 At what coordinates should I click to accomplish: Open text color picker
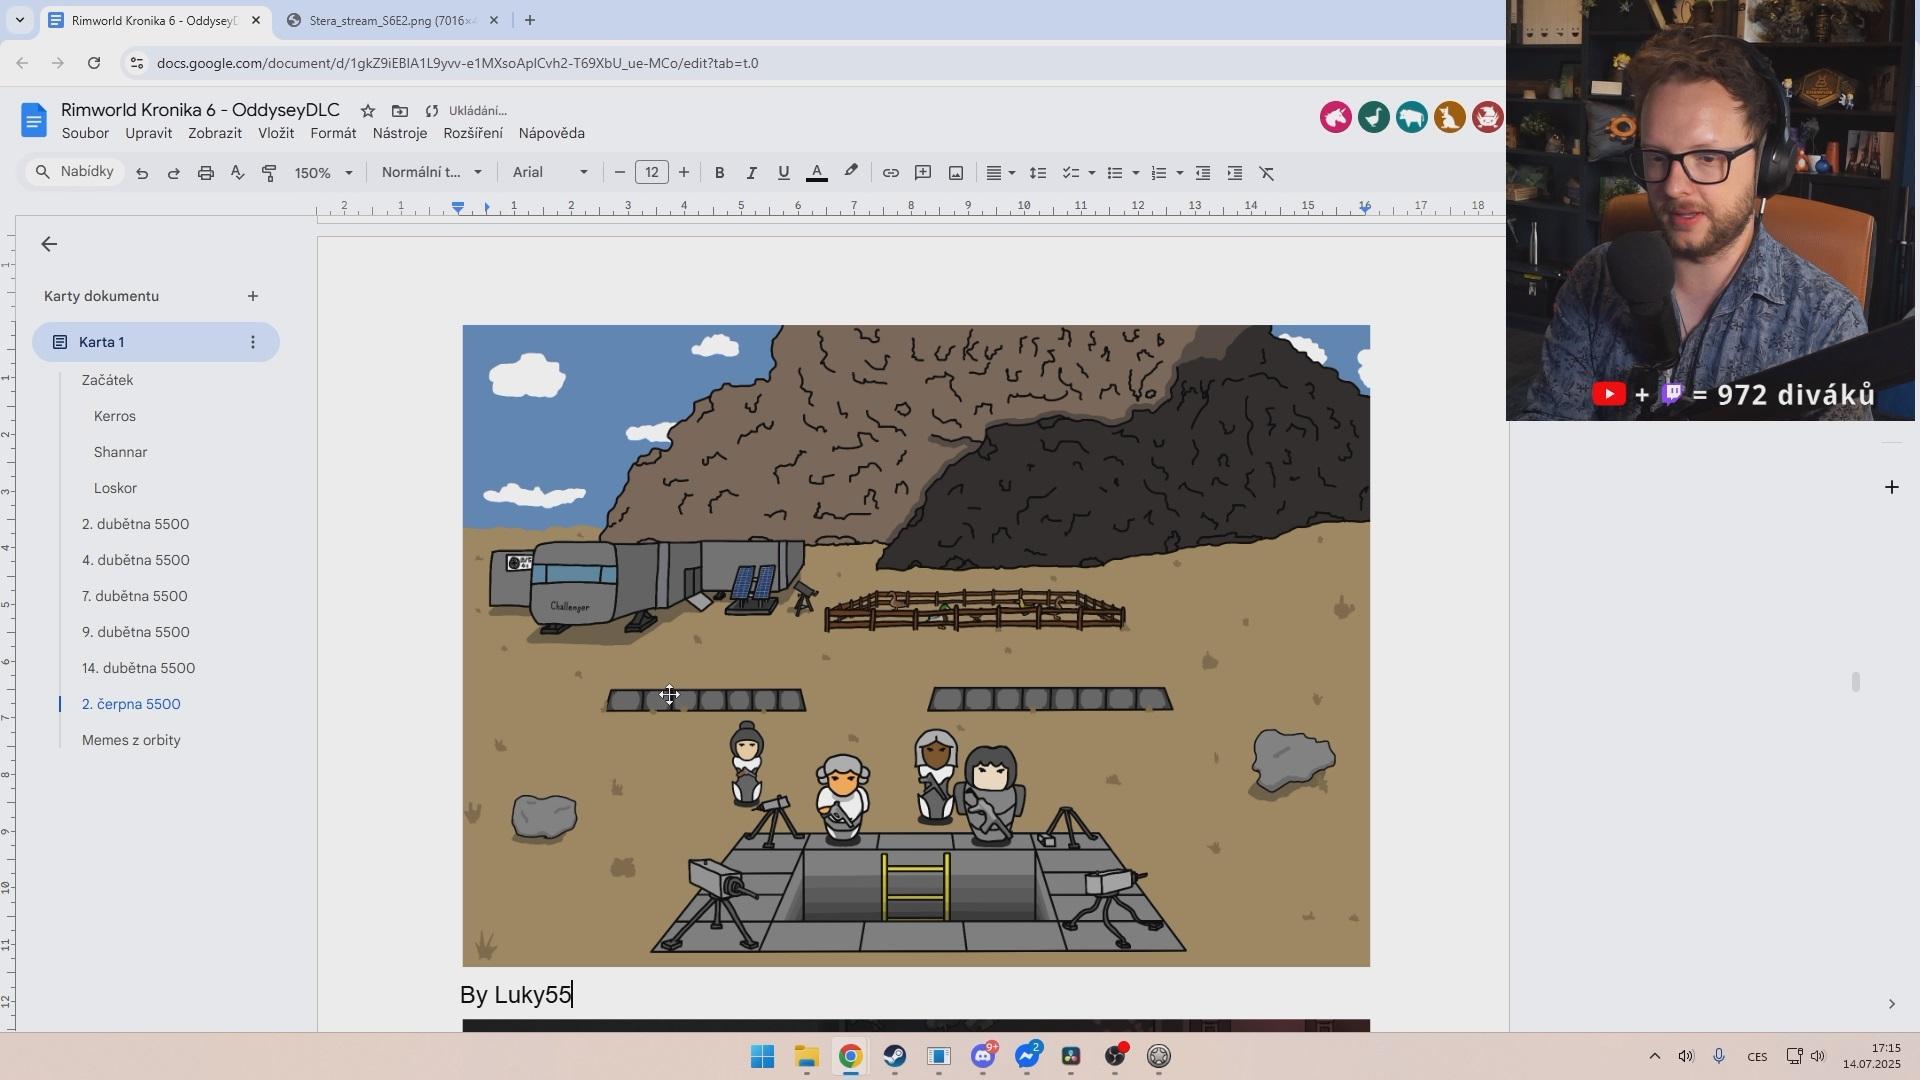tap(817, 173)
